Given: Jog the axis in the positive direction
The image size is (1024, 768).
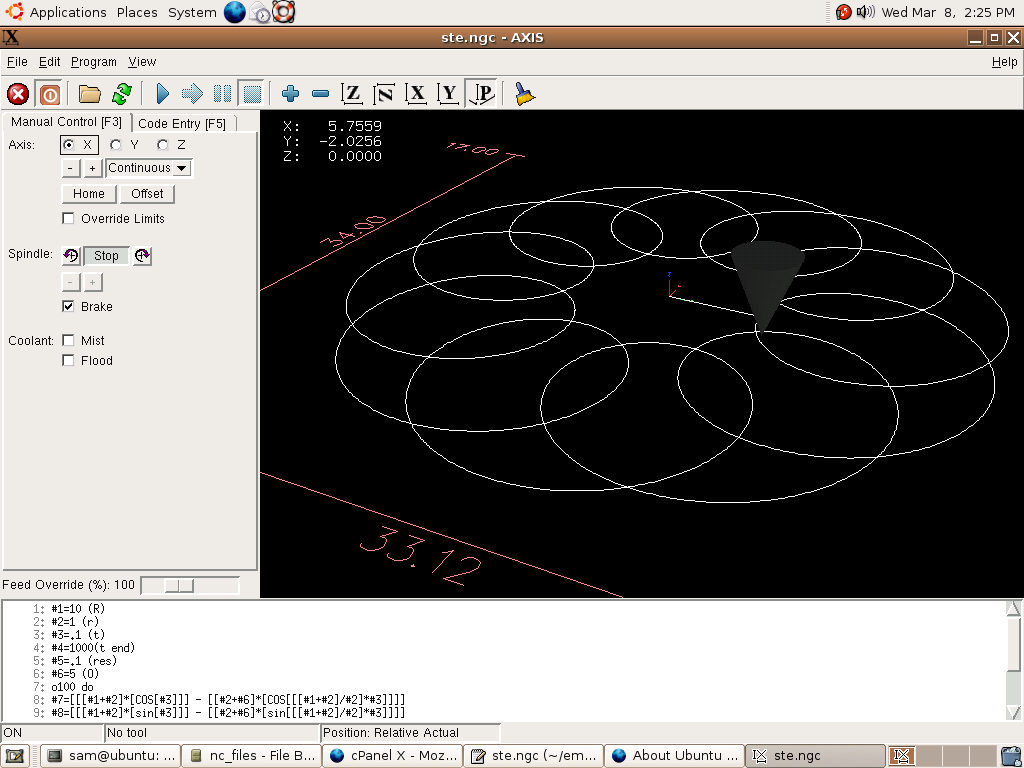Looking at the screenshot, I should tap(93, 168).
